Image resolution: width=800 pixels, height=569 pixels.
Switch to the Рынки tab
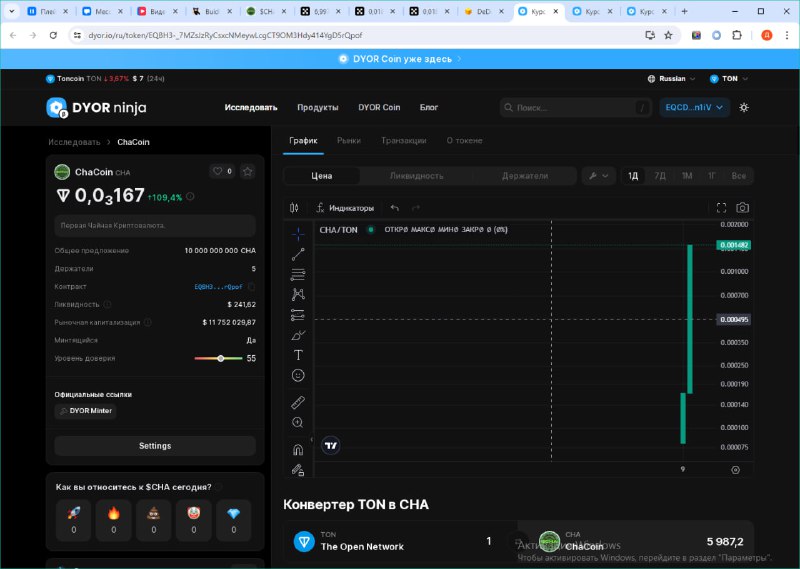349,140
